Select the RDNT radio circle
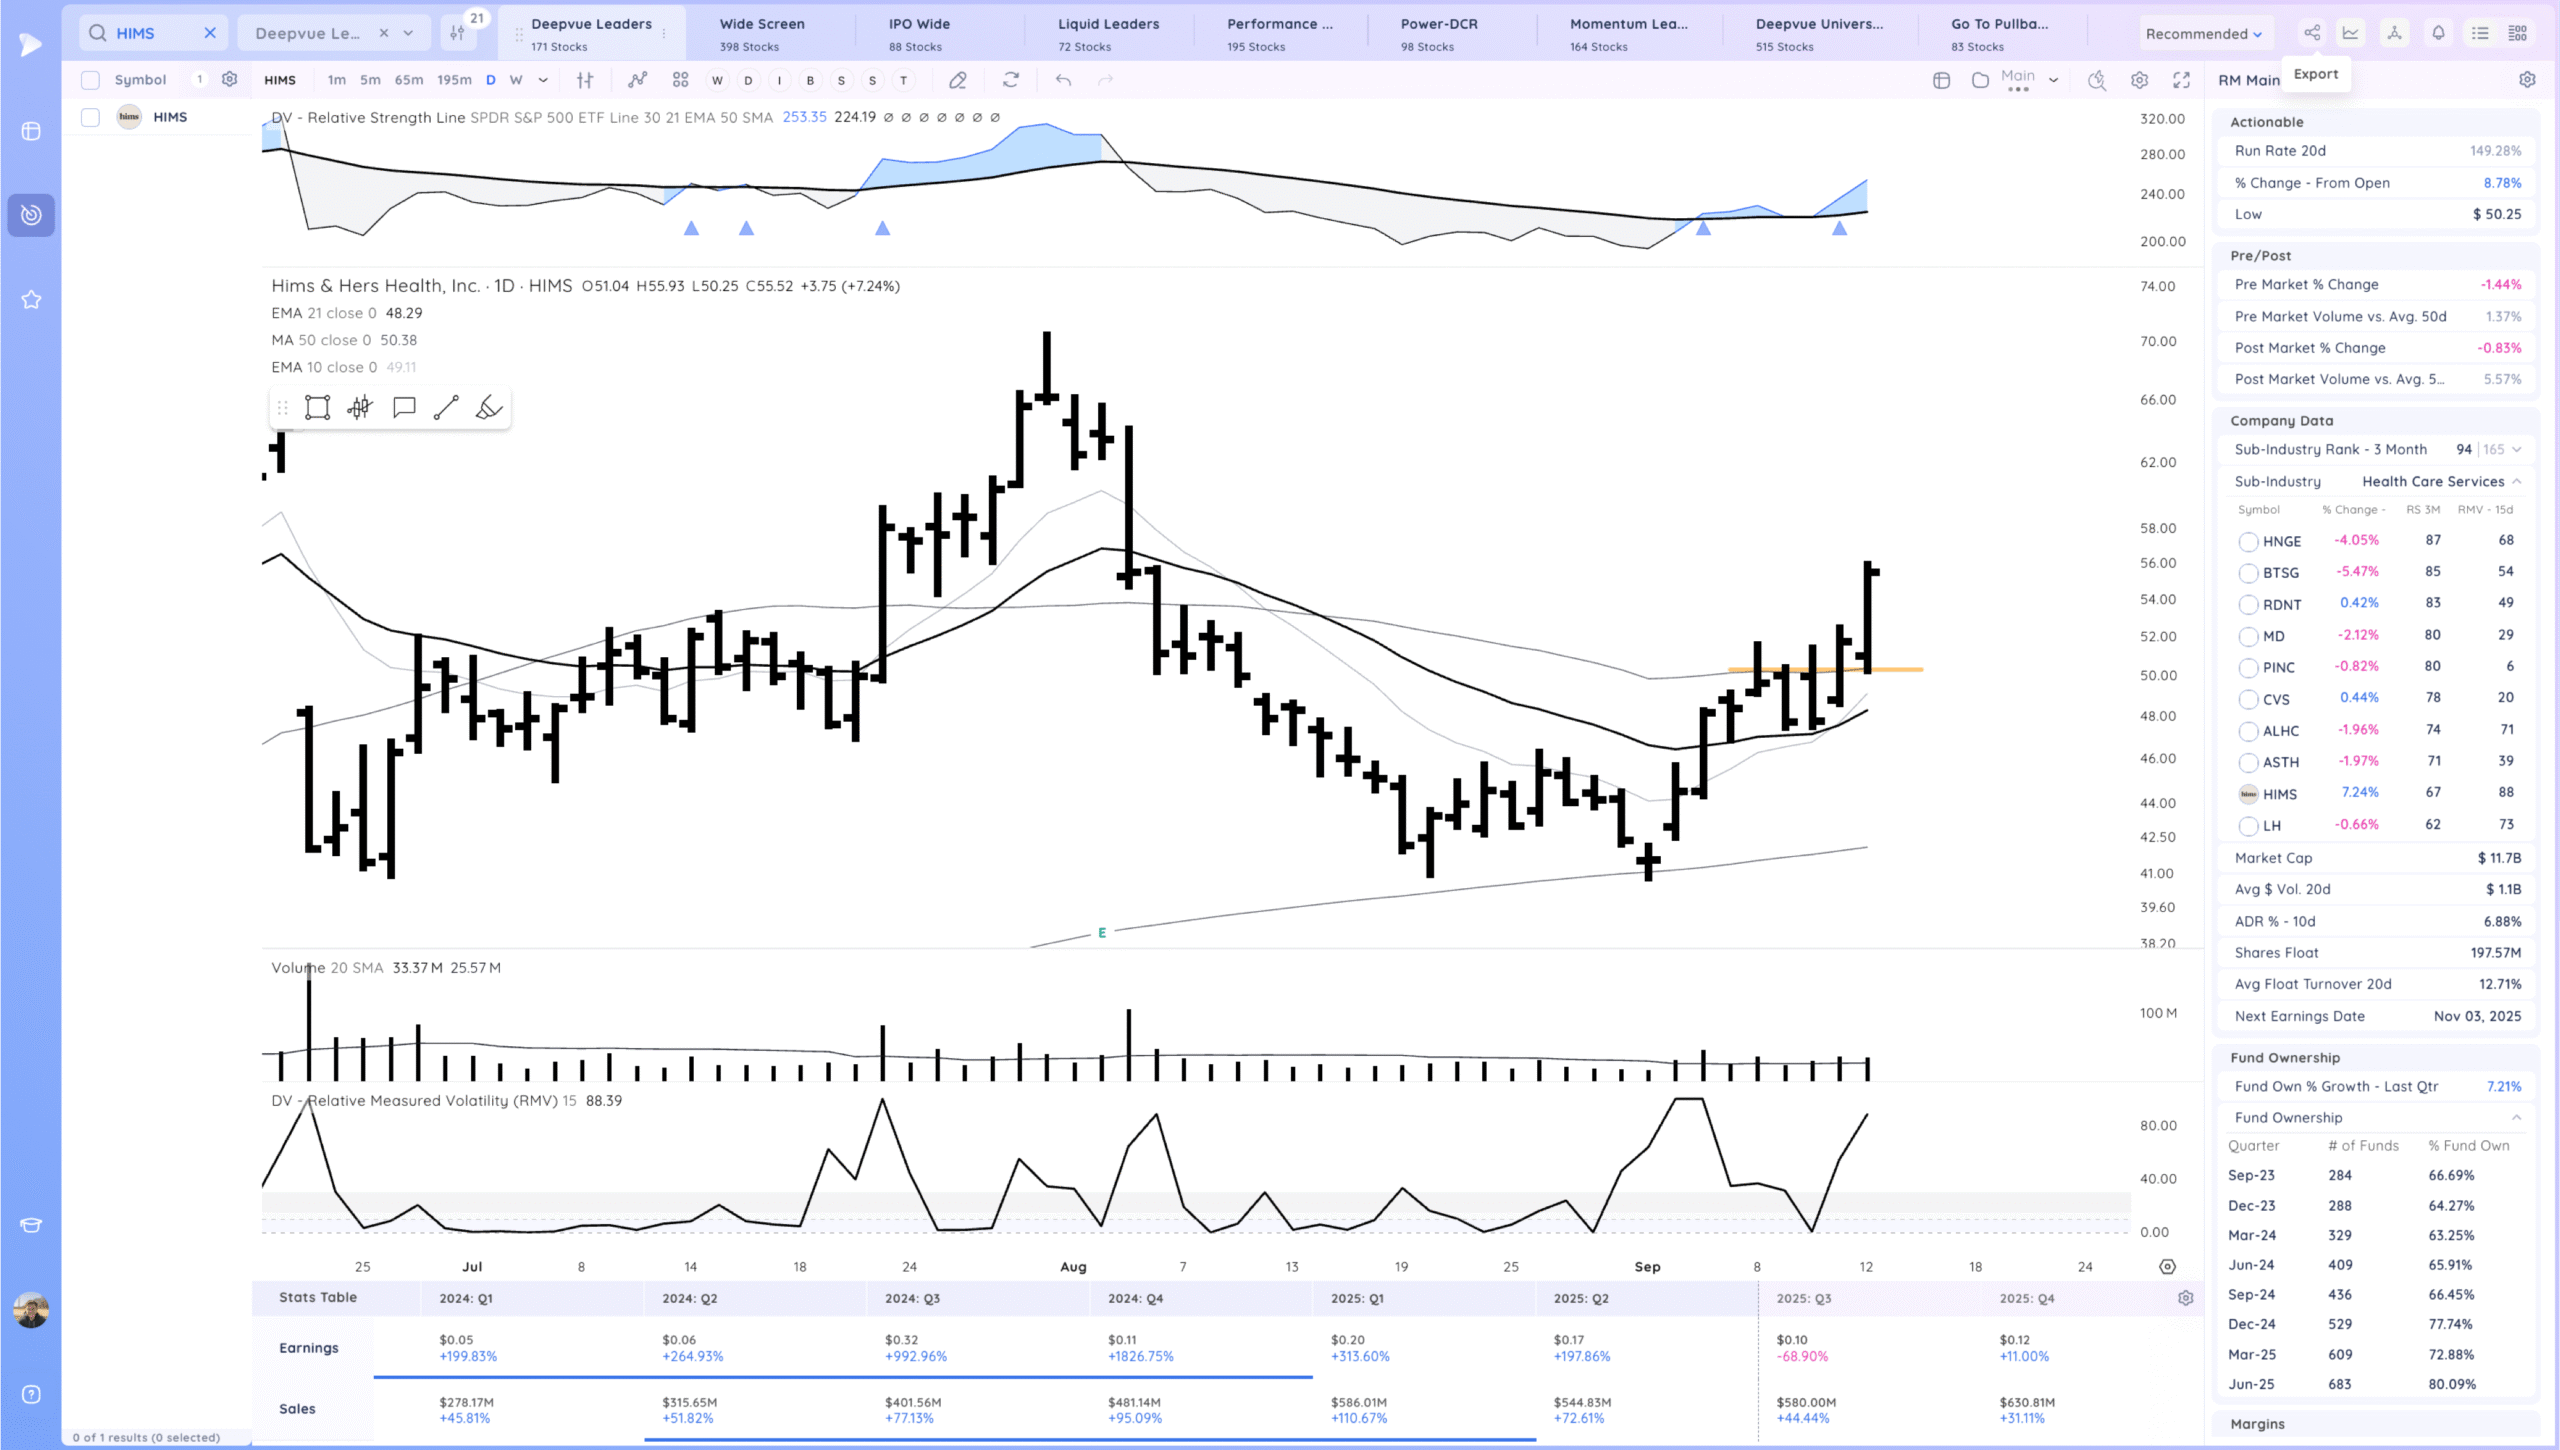The width and height of the screenshot is (2560, 1450). (x=2248, y=604)
